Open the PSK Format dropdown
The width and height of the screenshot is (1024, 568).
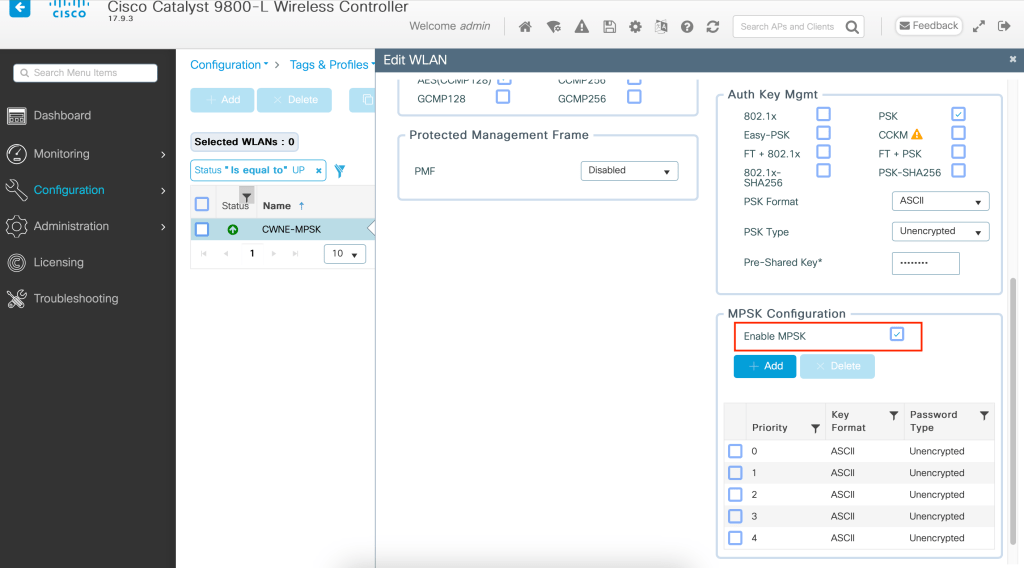[x=939, y=201]
